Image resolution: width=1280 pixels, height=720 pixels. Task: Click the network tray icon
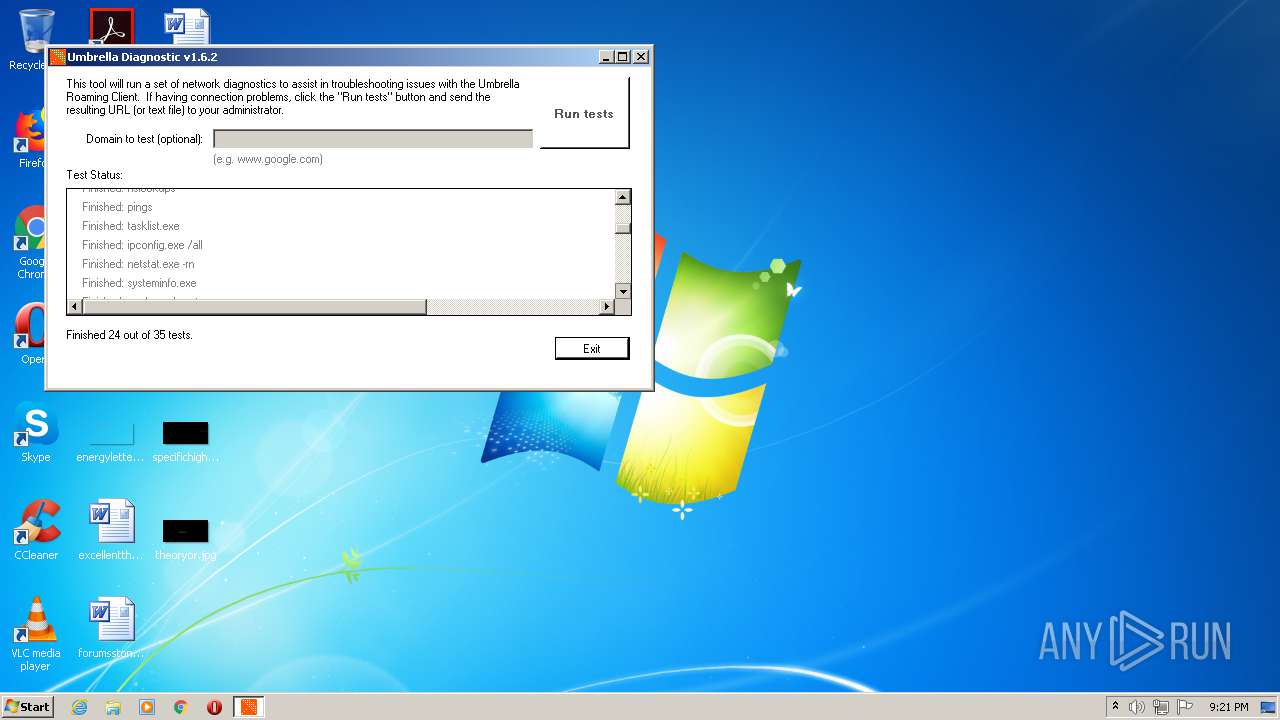[1161, 707]
